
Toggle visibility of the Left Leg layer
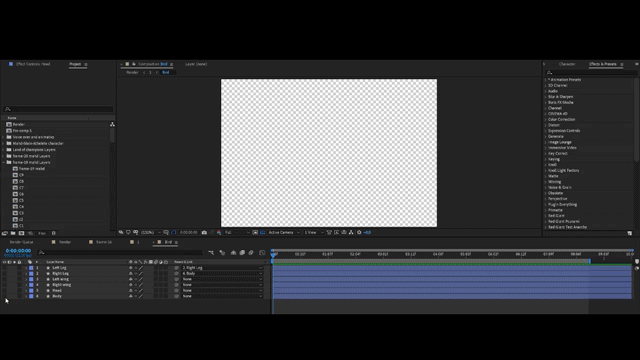4,268
